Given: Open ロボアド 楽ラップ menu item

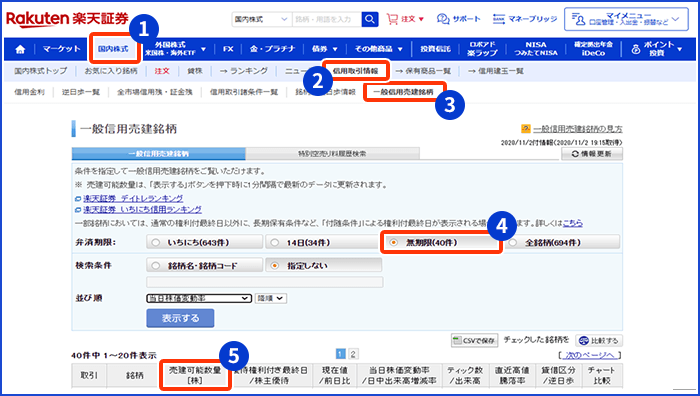Looking at the screenshot, I should [482, 49].
